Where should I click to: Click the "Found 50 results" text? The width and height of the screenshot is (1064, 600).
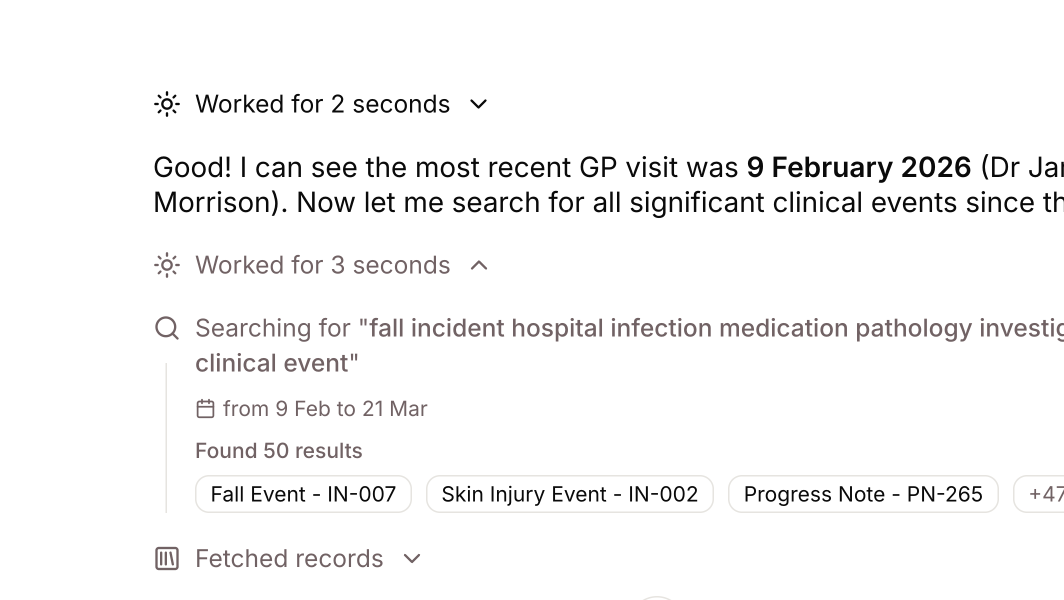click(278, 451)
